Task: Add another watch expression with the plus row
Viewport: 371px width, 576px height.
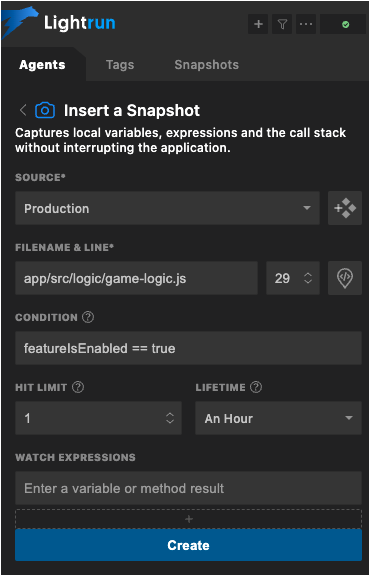Action: 188,519
